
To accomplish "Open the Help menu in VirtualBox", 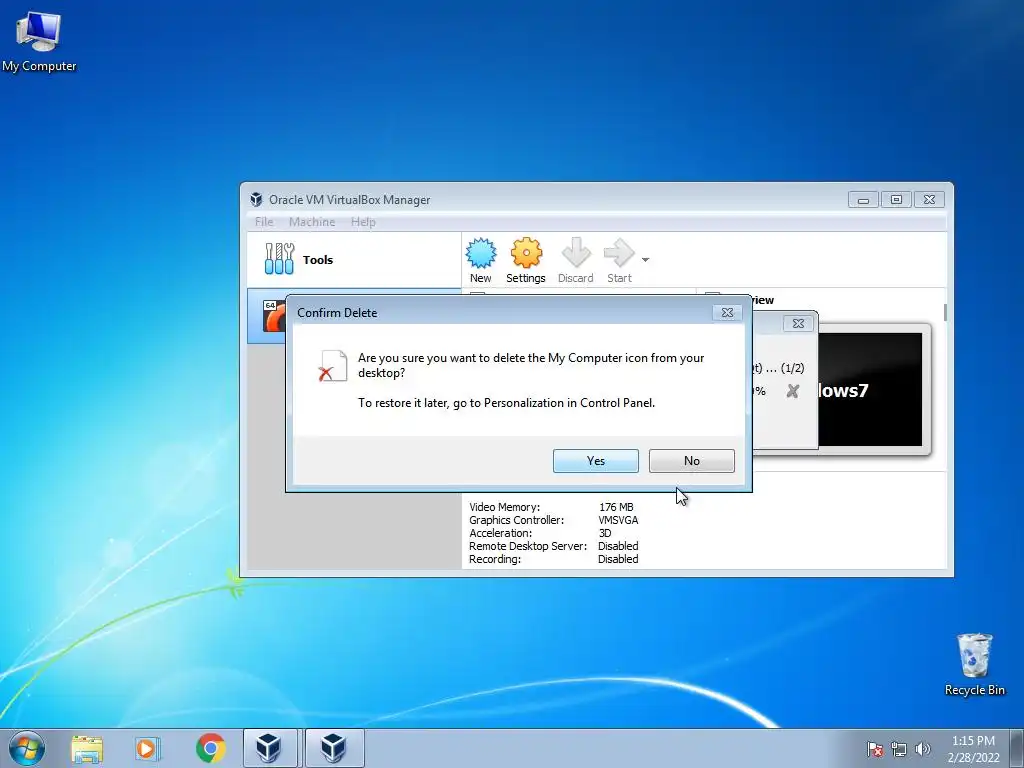I will [x=363, y=222].
